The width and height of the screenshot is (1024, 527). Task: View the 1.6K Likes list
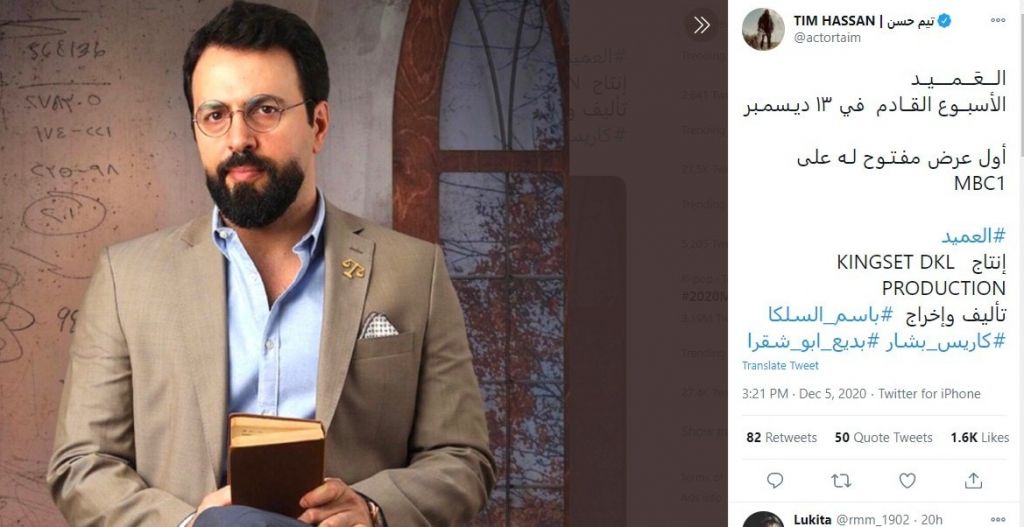(980, 438)
